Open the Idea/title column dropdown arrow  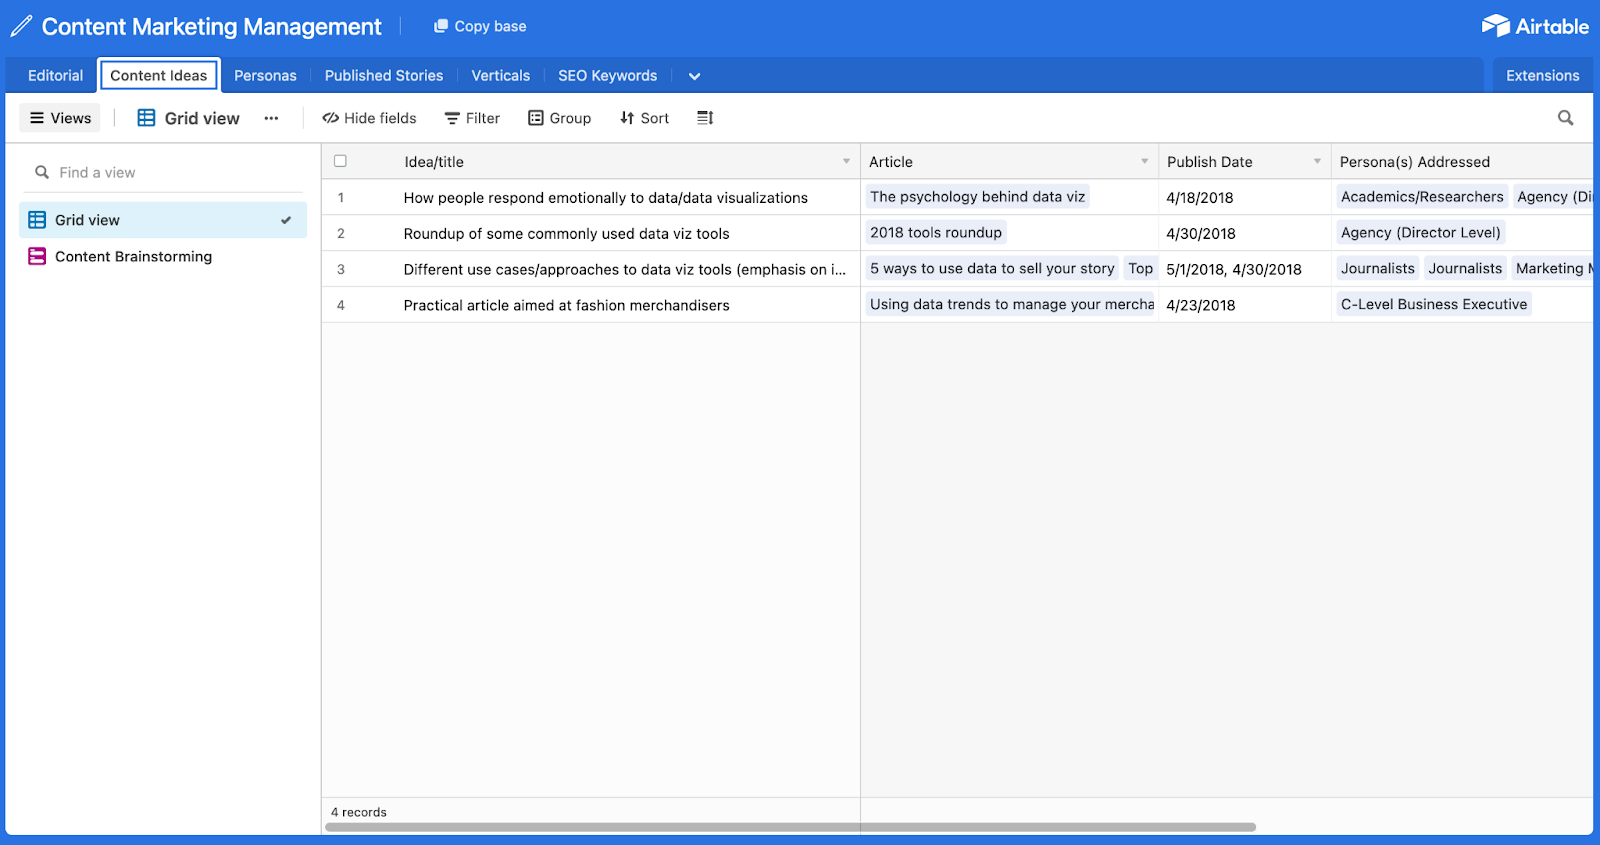(846, 161)
